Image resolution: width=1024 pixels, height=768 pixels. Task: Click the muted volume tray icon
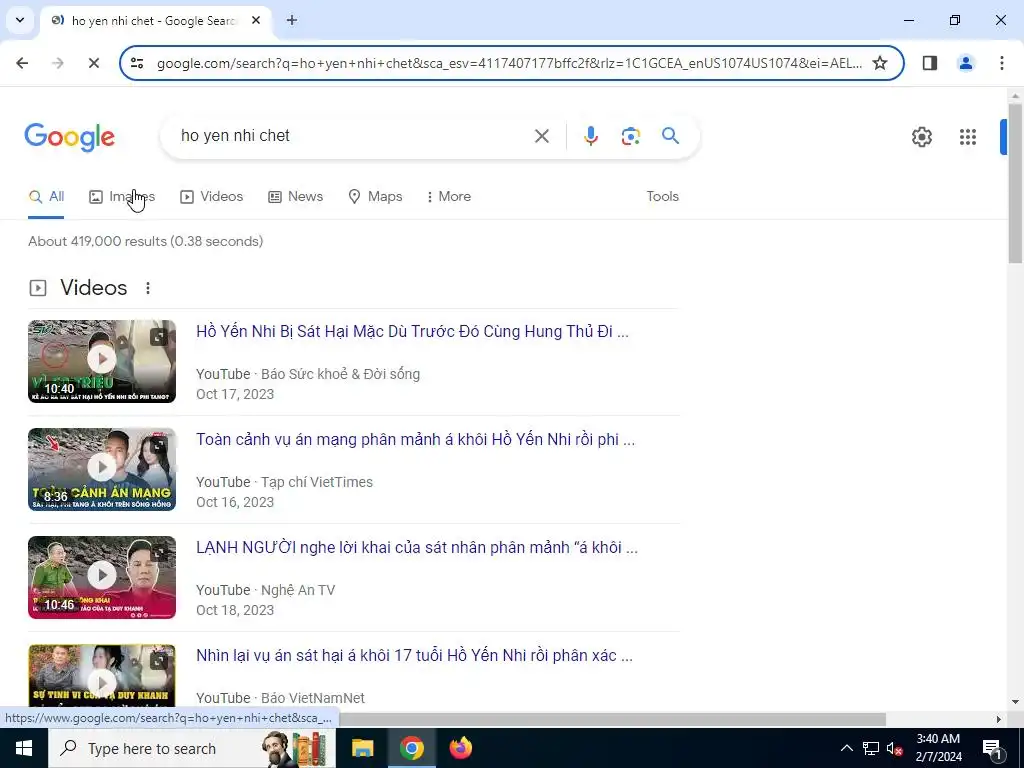pyautogui.click(x=895, y=748)
